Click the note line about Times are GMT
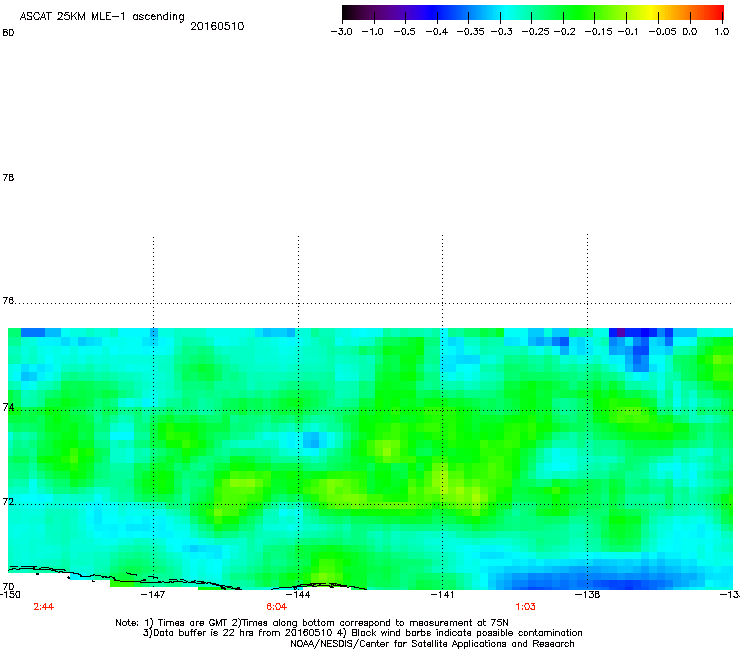This screenshot has width=740, height=650. (x=312, y=623)
